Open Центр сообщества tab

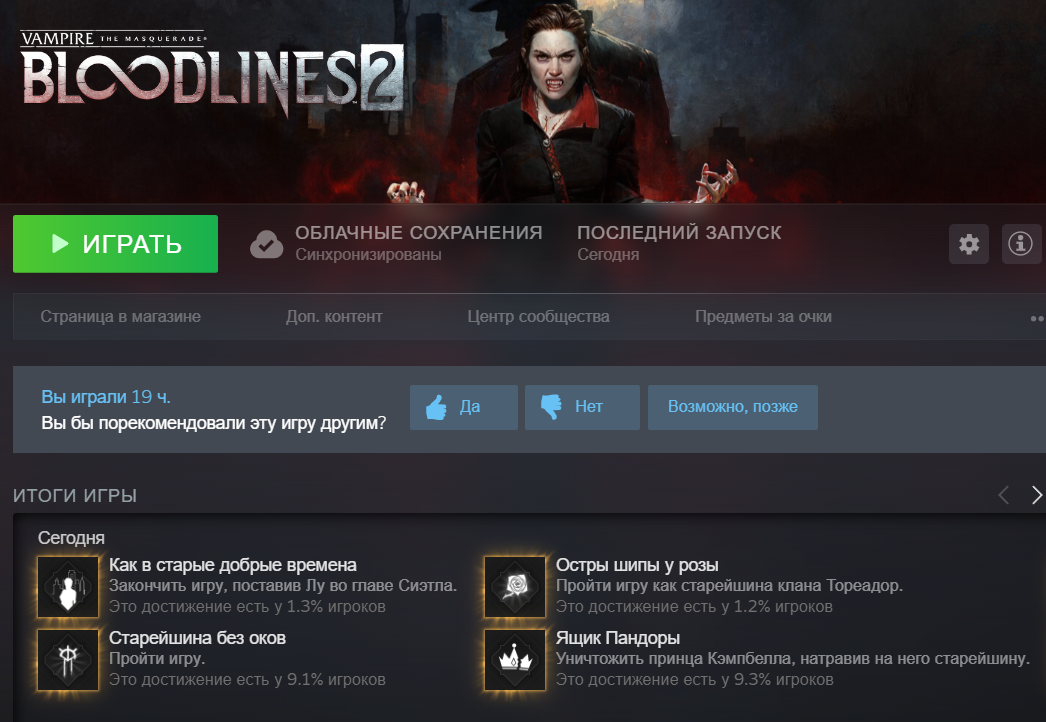[538, 316]
